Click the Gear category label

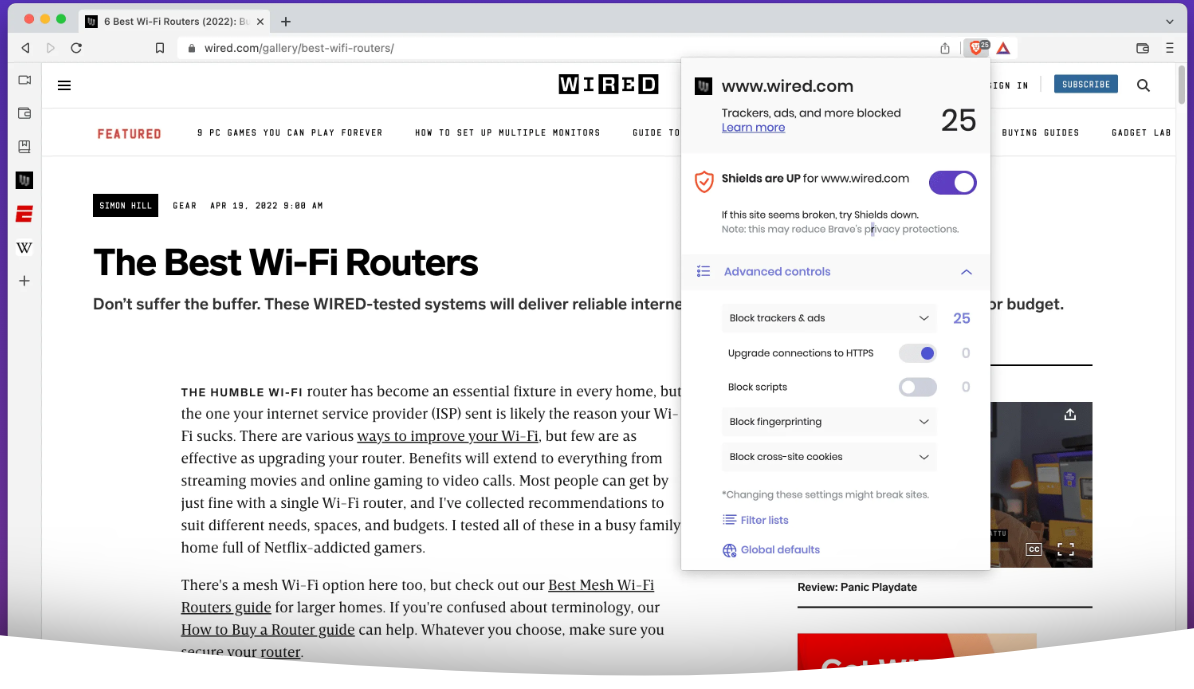(x=185, y=206)
